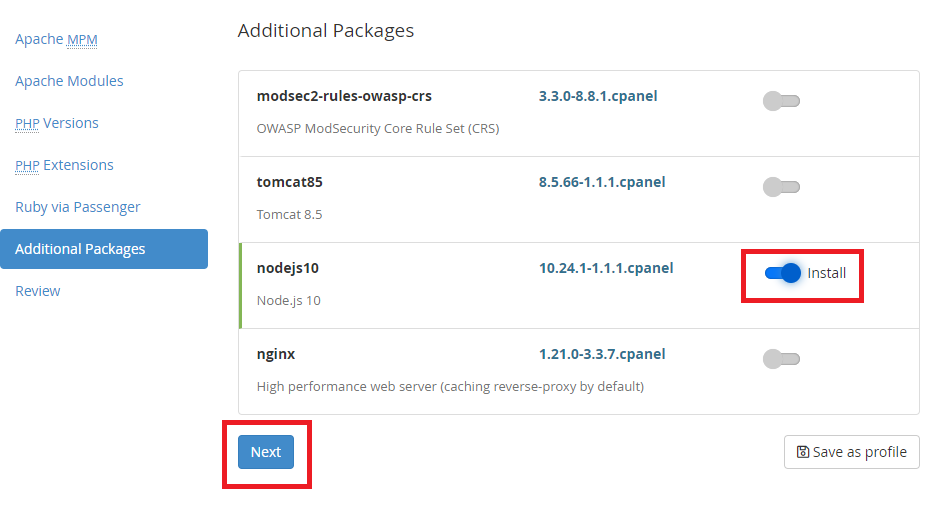946x506 pixels.
Task: Click the Next button
Action: click(x=266, y=452)
